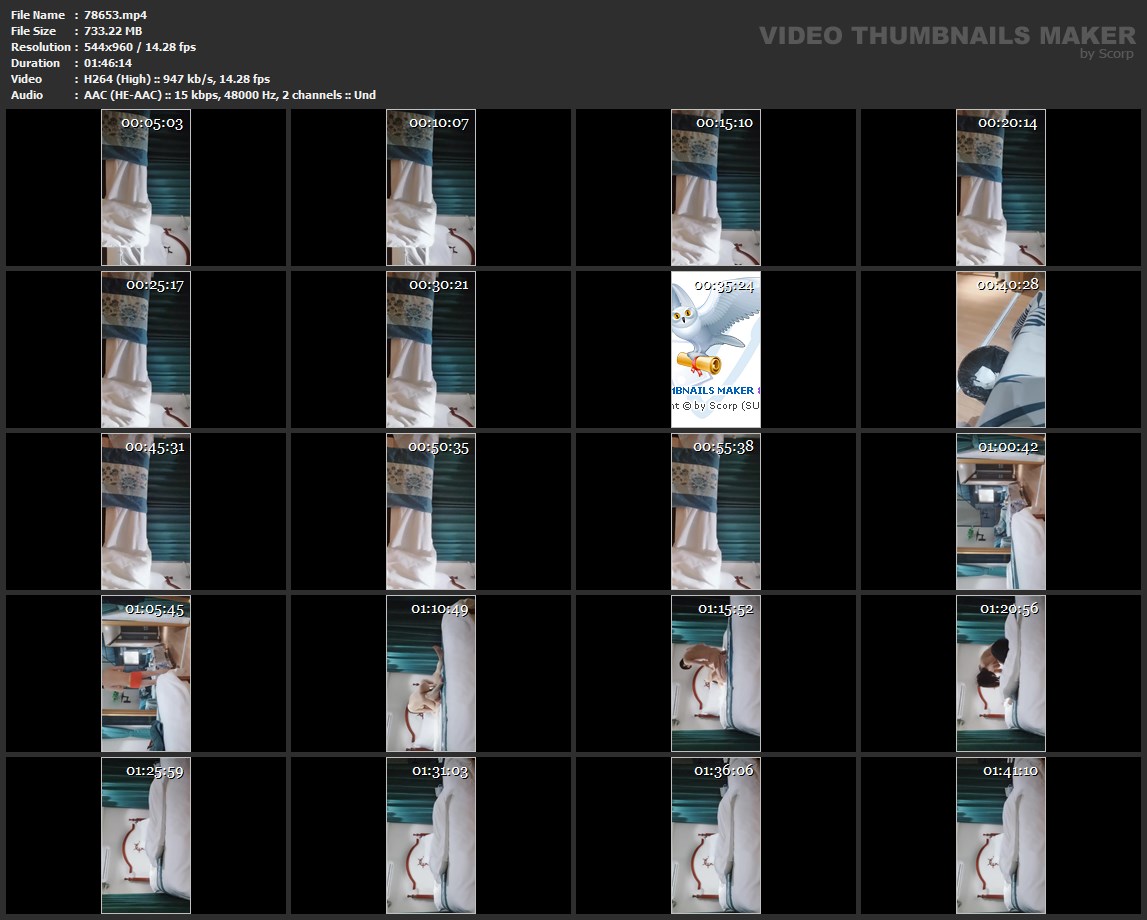Click the thumbnail marked 00:55:38
The image size is (1147, 920).
pyautogui.click(x=716, y=512)
